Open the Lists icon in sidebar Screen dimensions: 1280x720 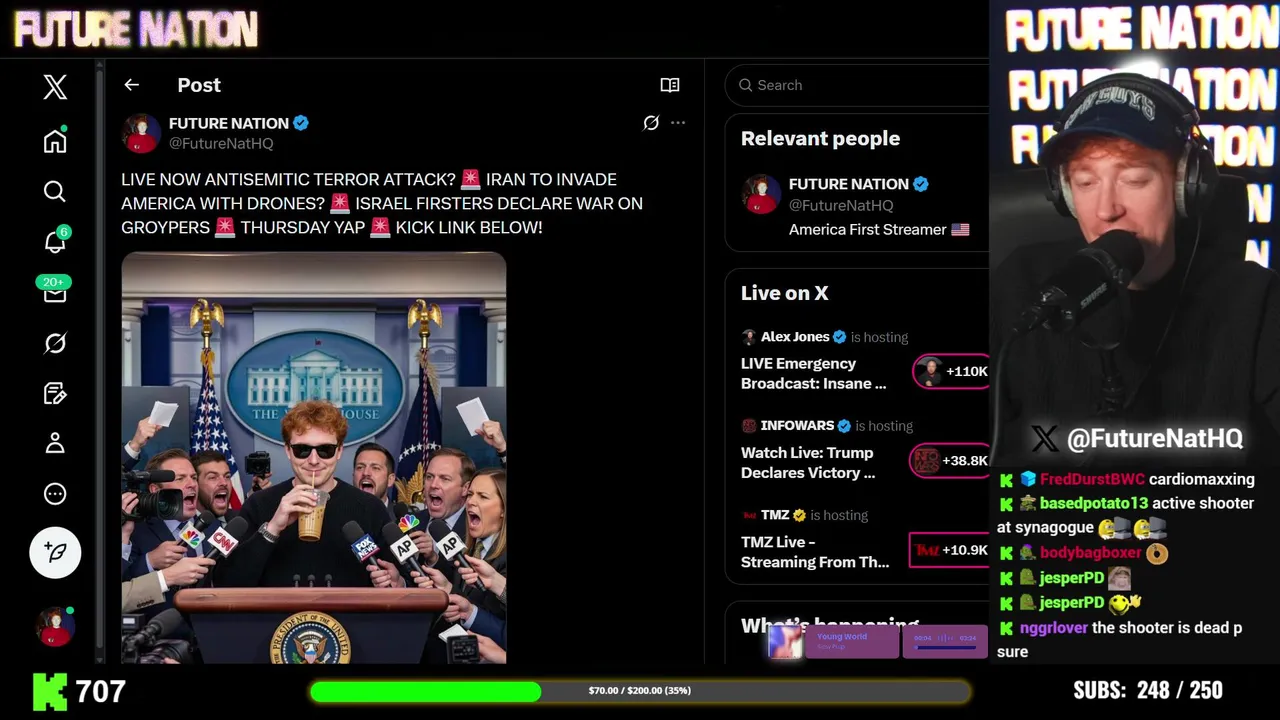55,393
